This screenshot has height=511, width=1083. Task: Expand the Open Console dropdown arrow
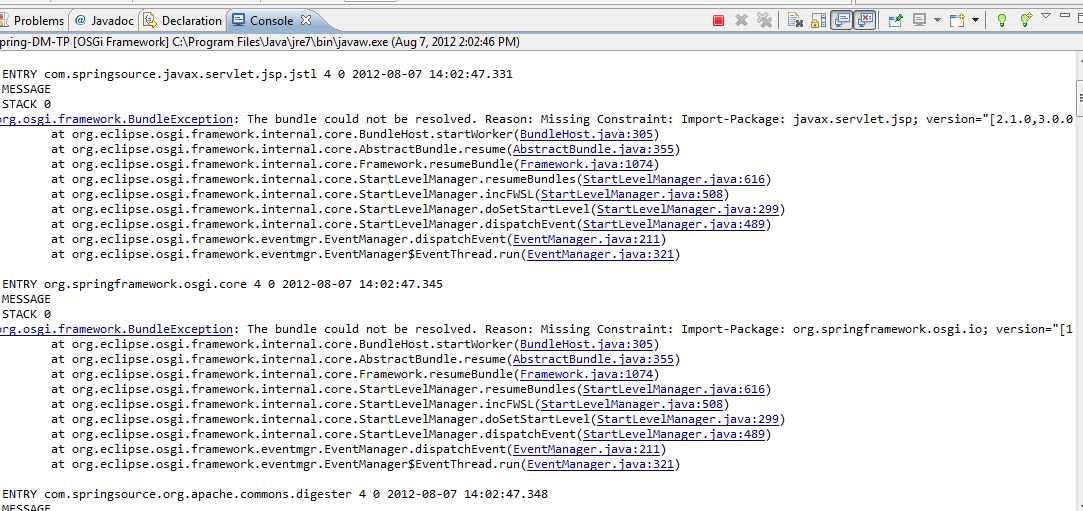[x=975, y=21]
